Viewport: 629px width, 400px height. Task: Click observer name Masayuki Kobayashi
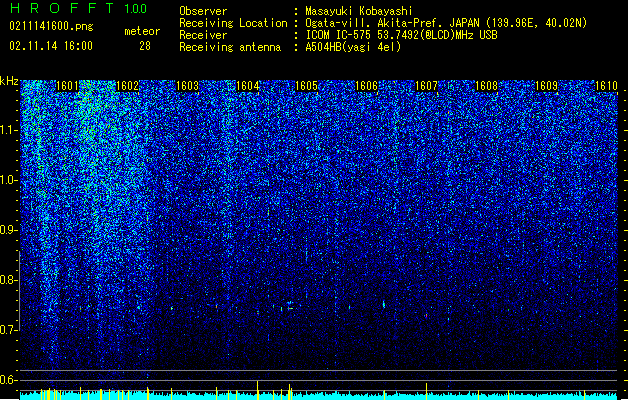pos(359,11)
